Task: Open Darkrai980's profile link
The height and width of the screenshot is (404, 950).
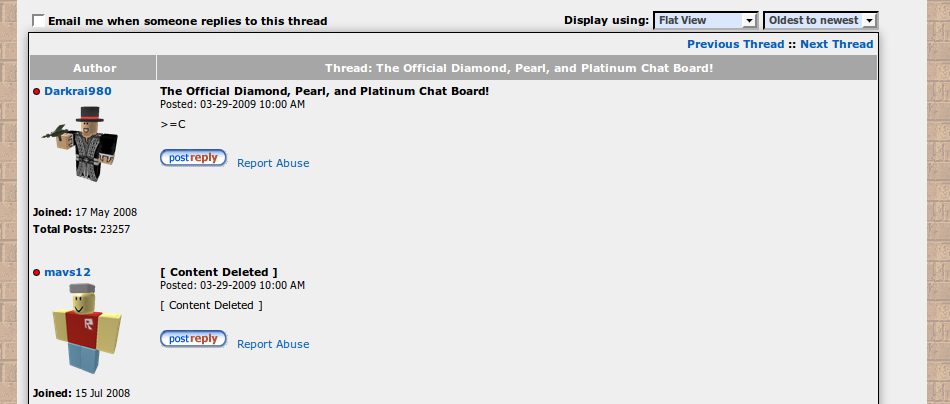Action: [x=78, y=91]
